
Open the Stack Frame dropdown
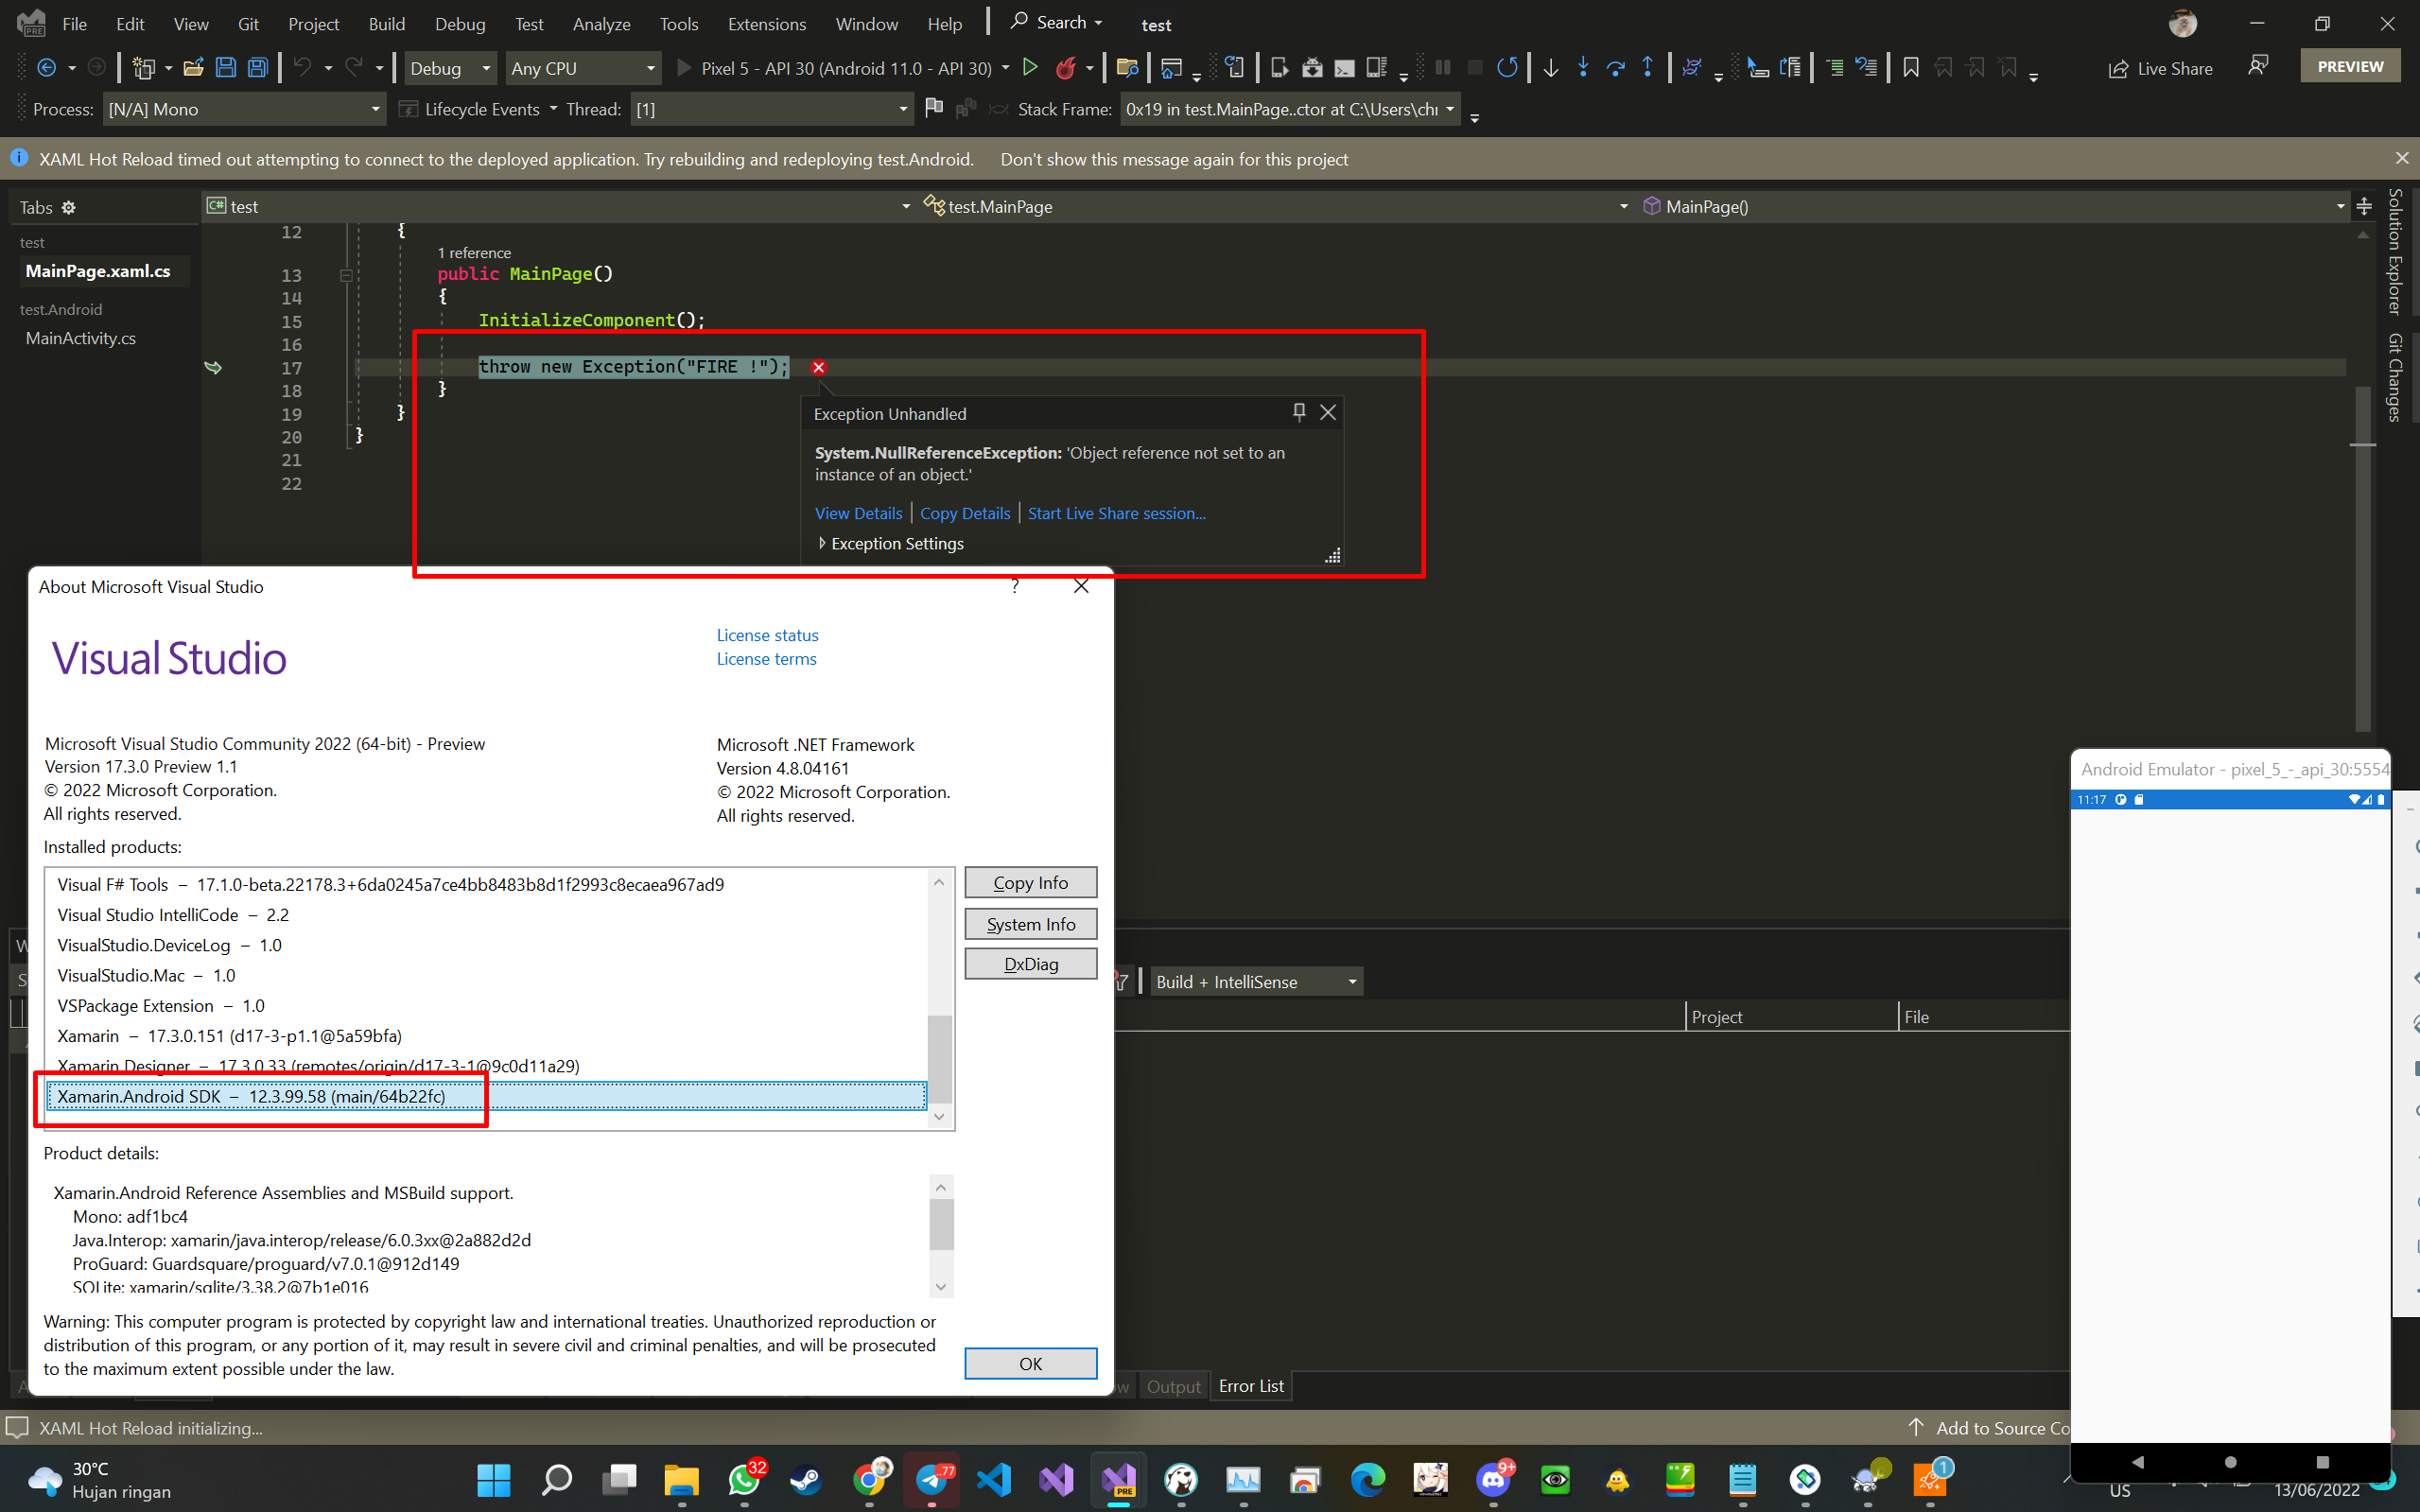pyautogui.click(x=1290, y=109)
